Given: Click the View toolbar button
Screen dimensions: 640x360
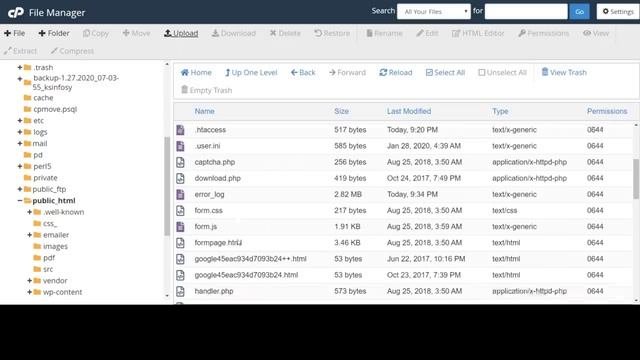Looking at the screenshot, I should pos(596,33).
